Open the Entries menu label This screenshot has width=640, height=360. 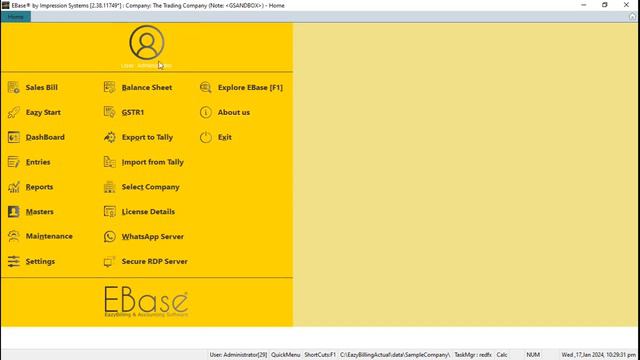point(38,162)
